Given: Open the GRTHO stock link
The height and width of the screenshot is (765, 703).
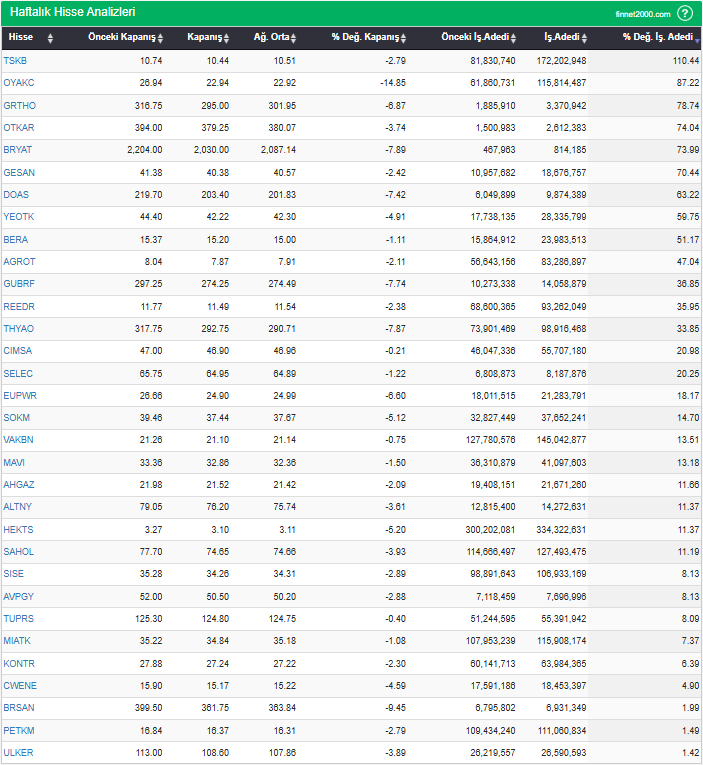Looking at the screenshot, I should (x=20, y=106).
